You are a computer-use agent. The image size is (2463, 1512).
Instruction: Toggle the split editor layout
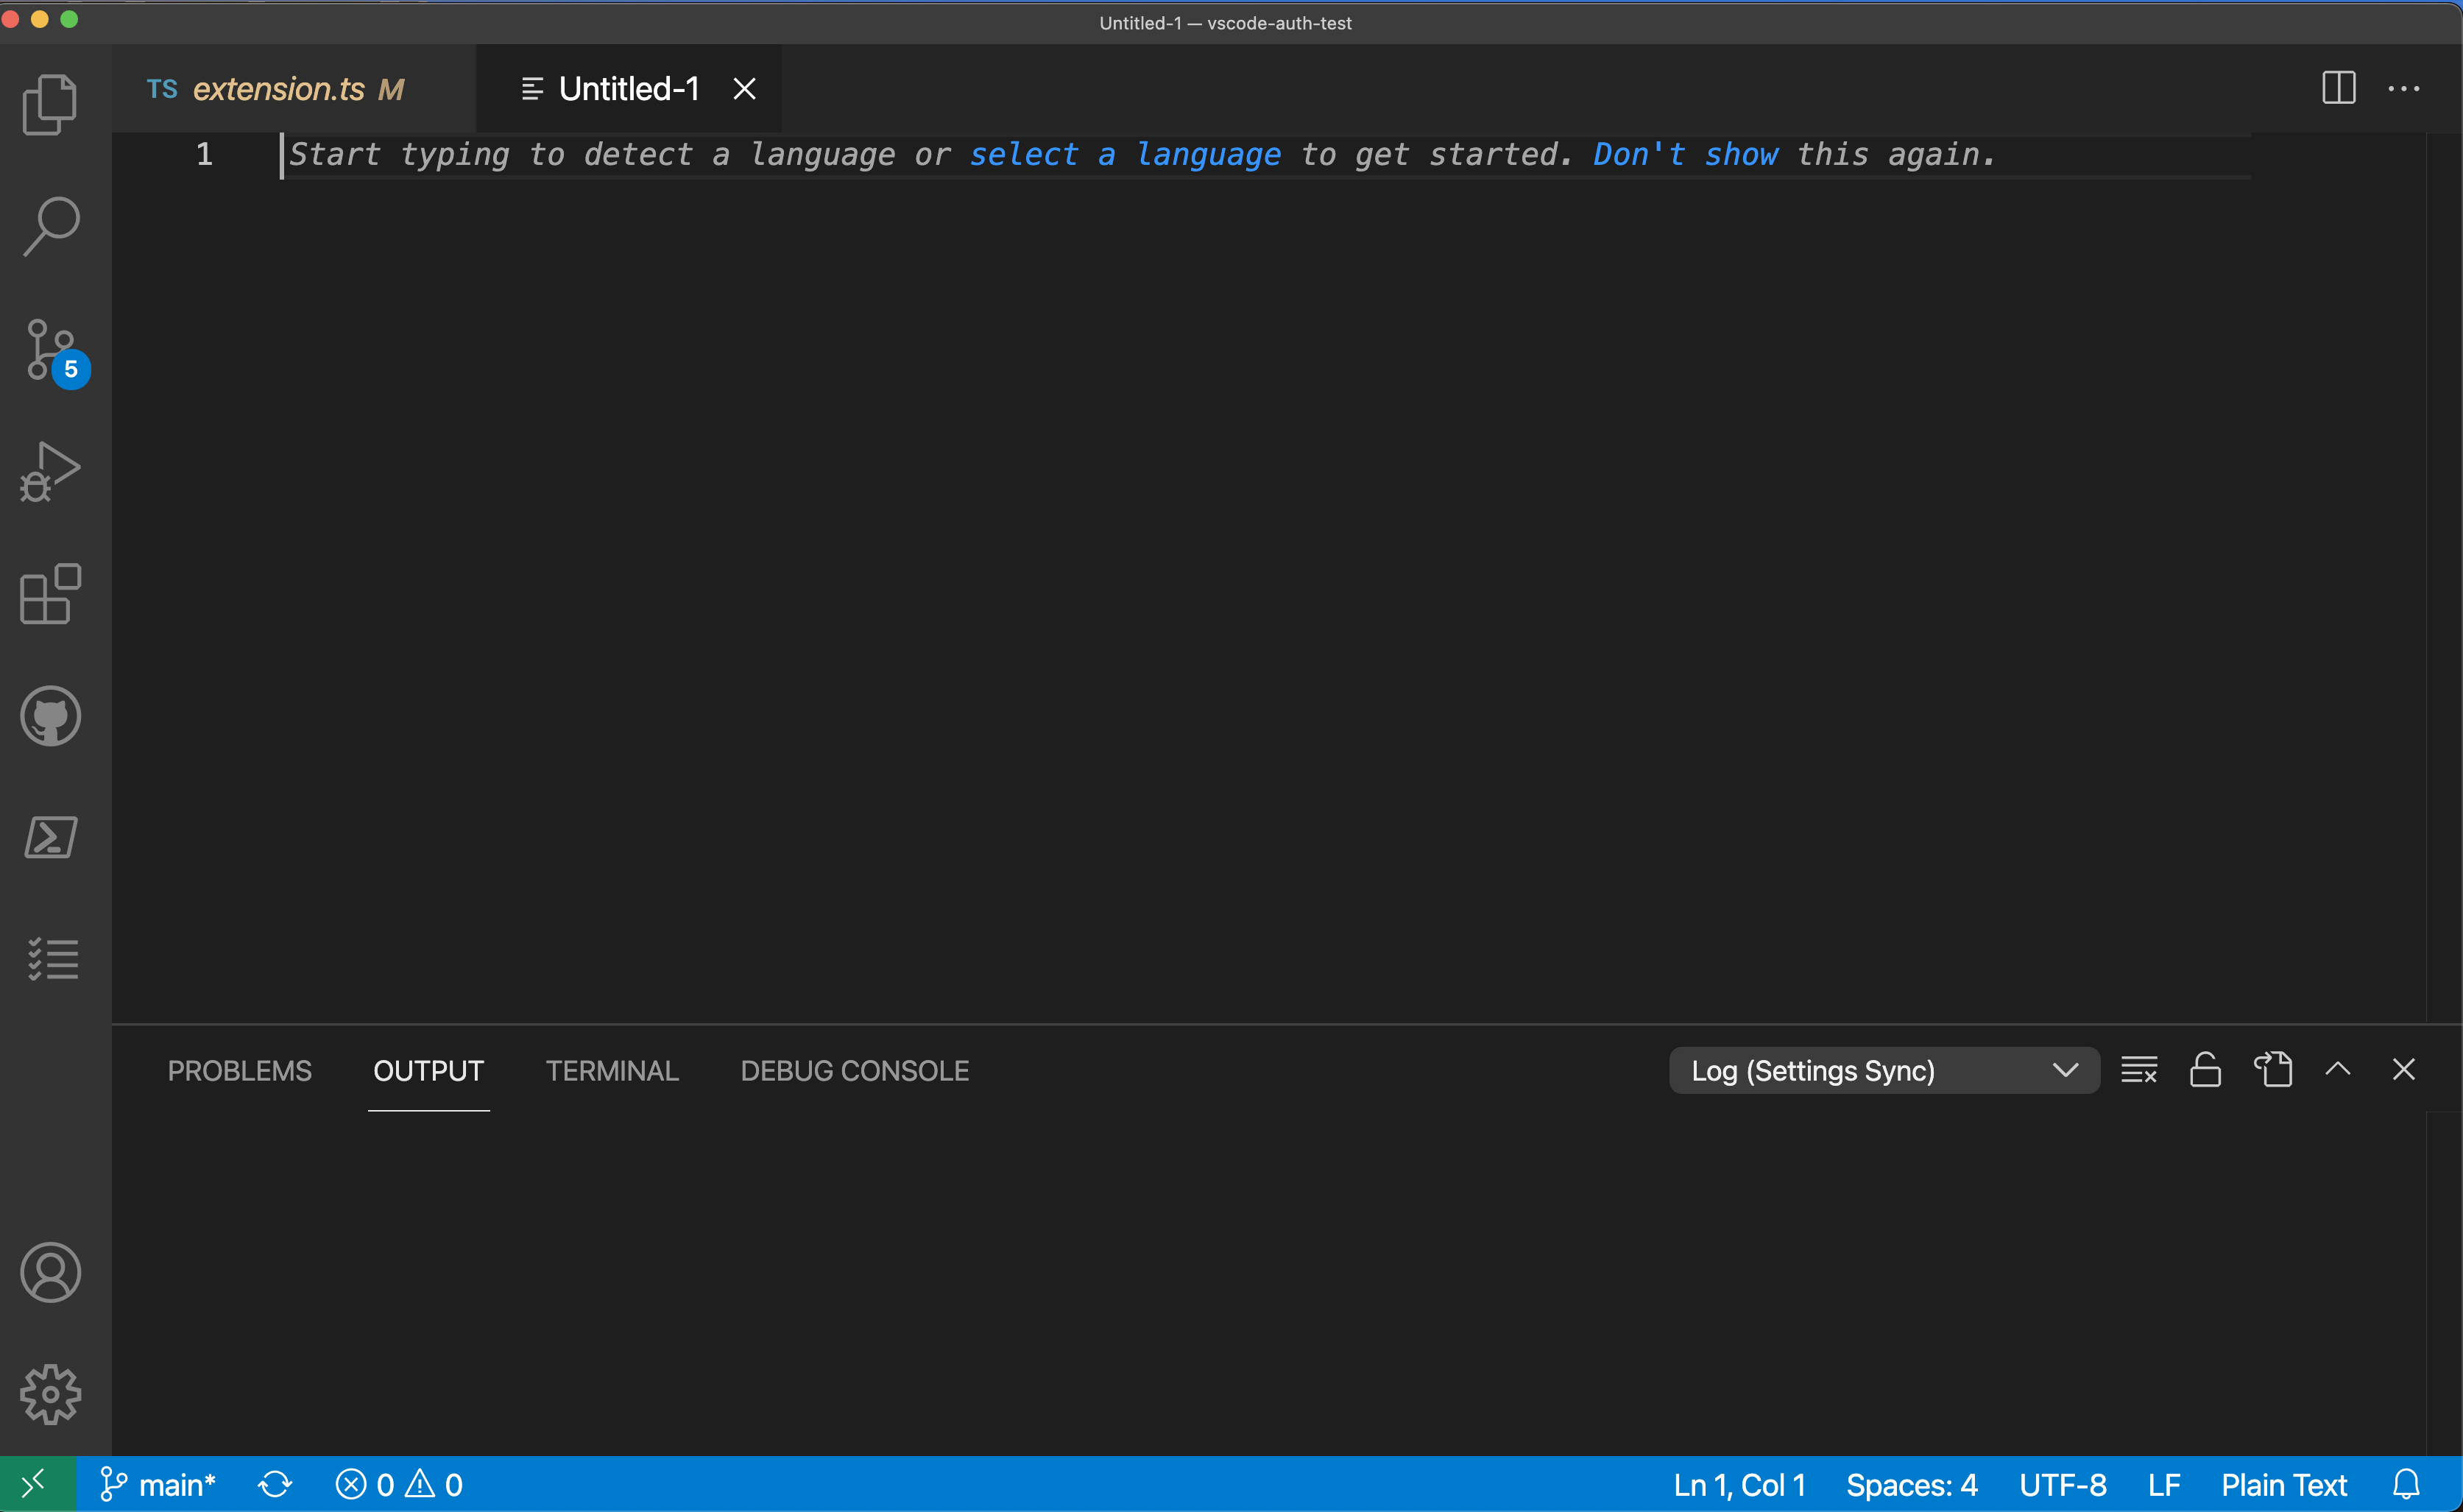(2338, 88)
